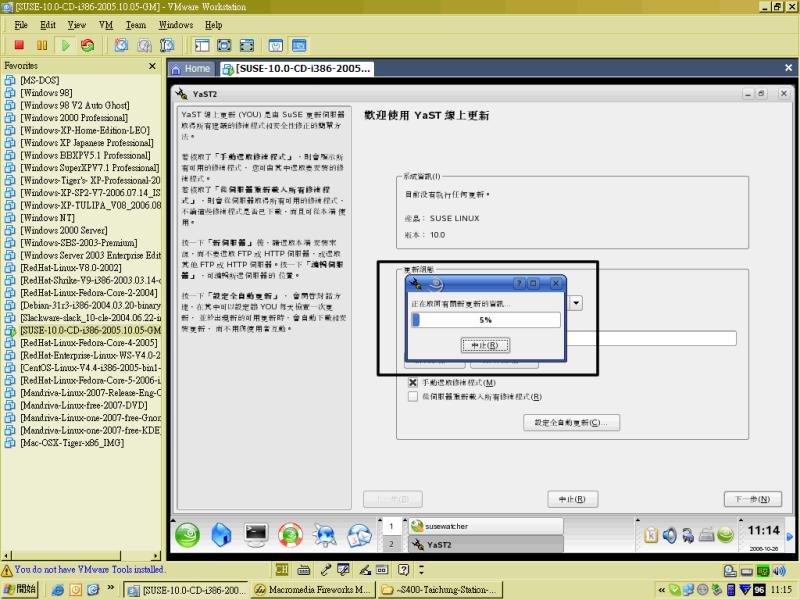800x600 pixels.
Task: Open the File menu
Action: pyautogui.click(x=21, y=25)
